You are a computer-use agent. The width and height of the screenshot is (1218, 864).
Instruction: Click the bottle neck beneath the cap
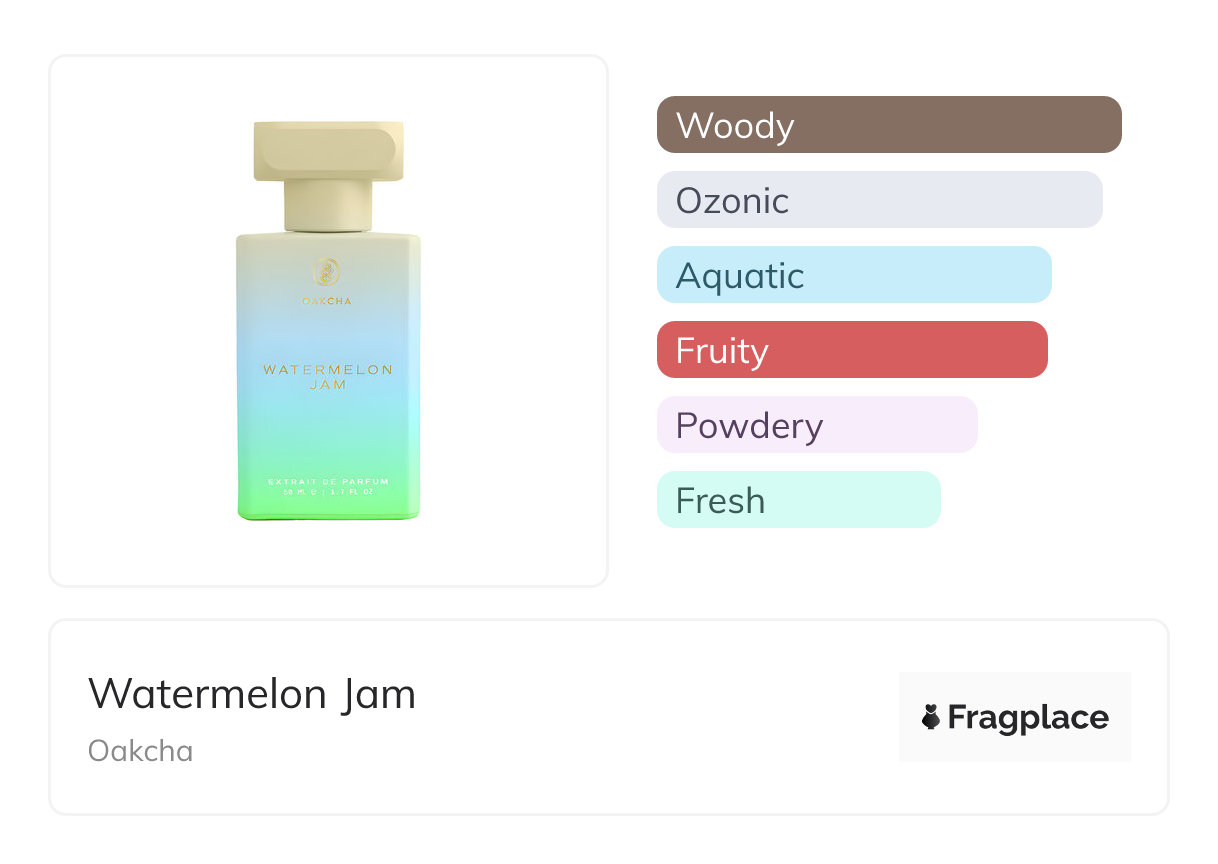coord(328,205)
